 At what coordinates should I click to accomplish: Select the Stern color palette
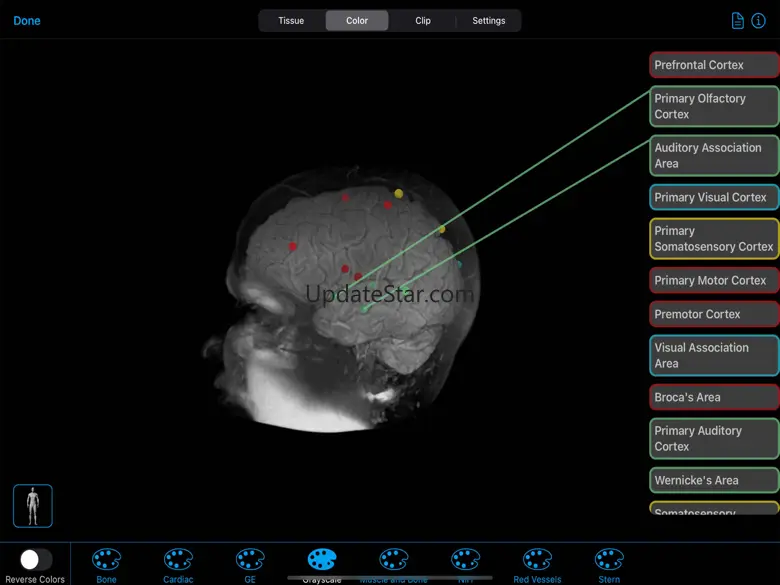[609, 560]
